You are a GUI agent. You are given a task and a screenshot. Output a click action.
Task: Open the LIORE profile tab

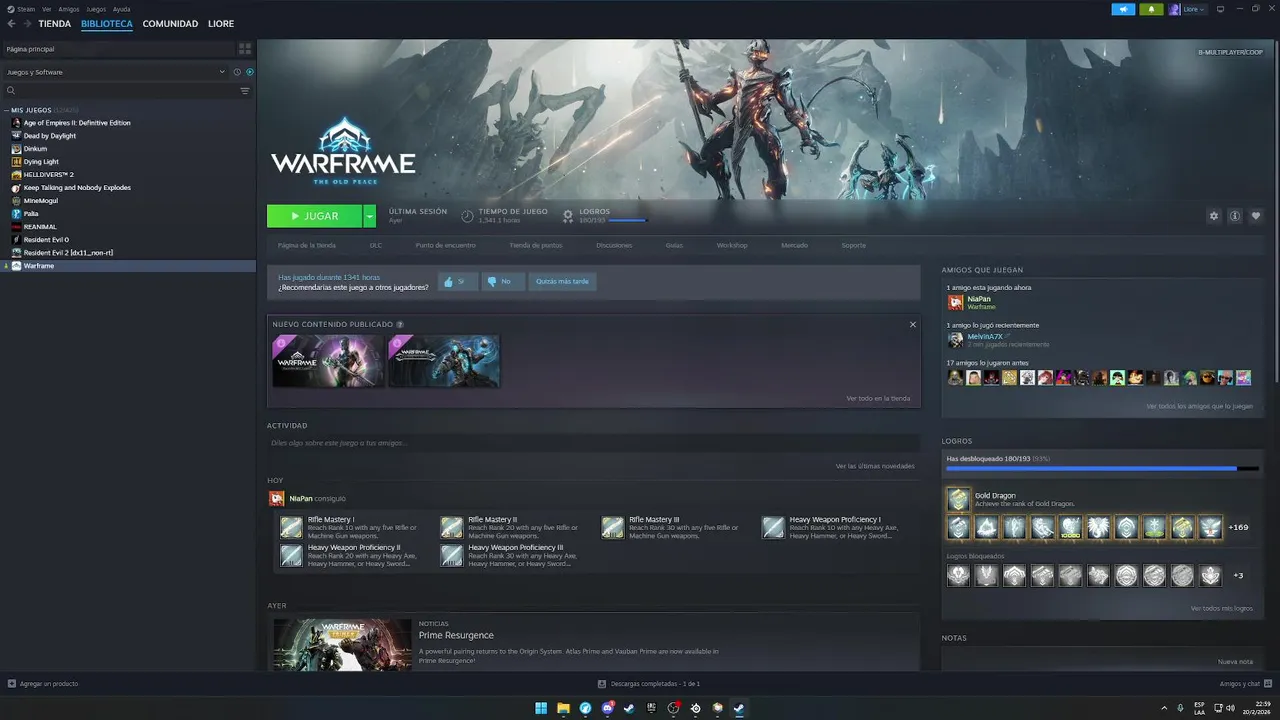(221, 24)
